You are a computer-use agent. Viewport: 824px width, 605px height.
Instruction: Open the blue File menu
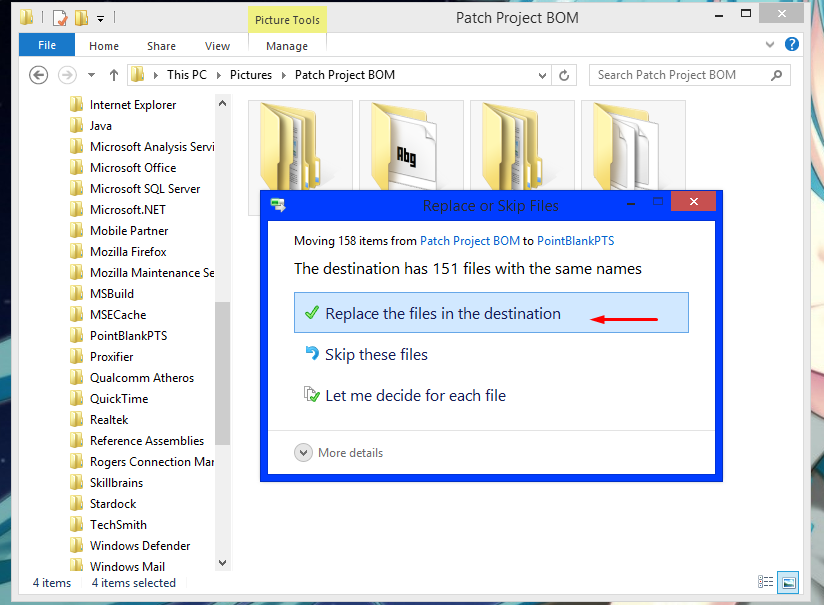pyautogui.click(x=46, y=45)
